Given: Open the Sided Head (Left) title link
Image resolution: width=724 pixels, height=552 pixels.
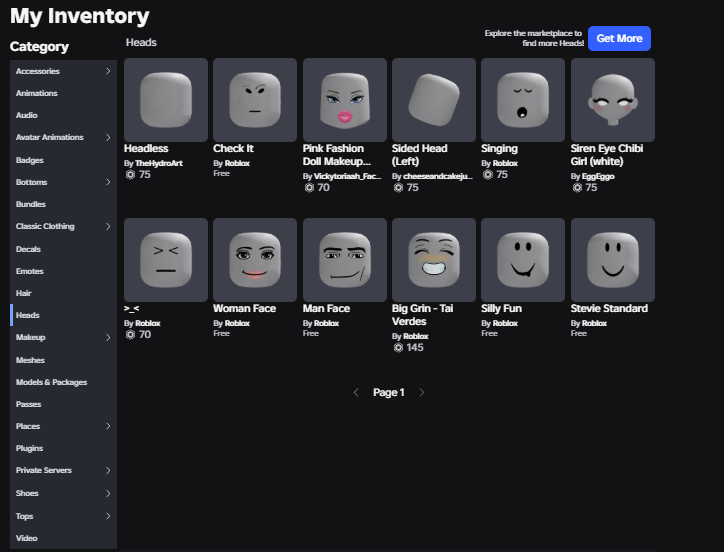Looking at the screenshot, I should pos(419,155).
